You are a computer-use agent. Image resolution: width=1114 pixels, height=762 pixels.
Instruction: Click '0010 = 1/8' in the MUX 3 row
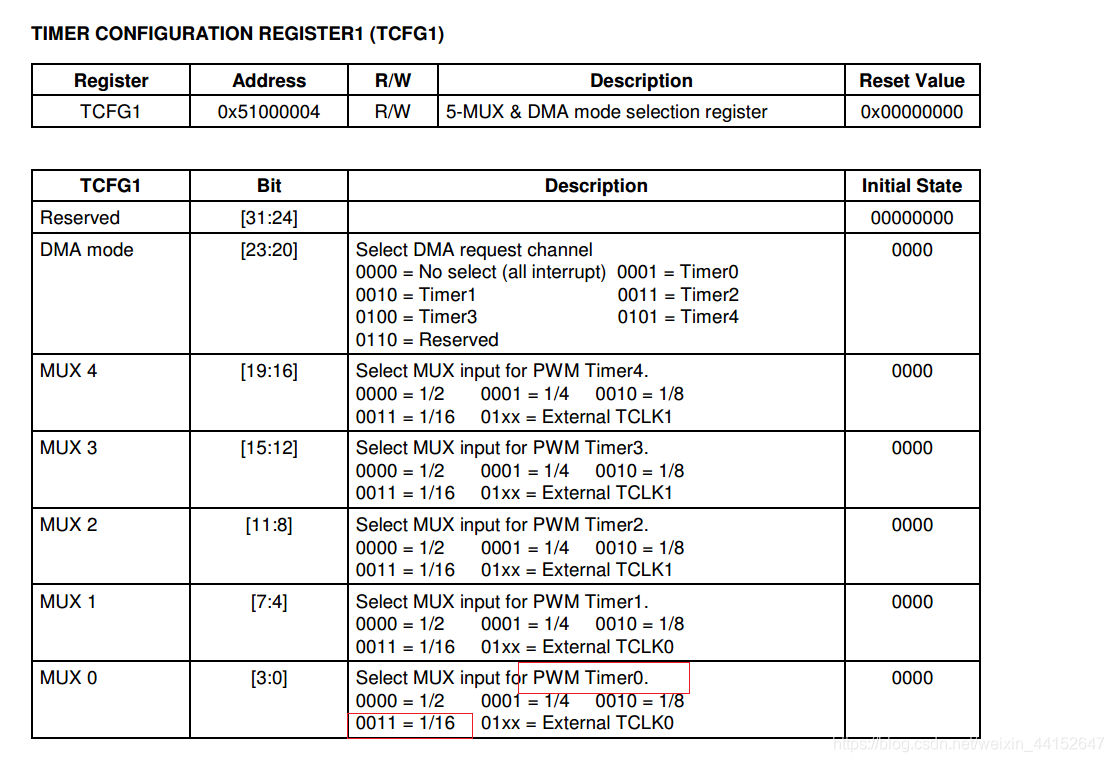(x=639, y=471)
